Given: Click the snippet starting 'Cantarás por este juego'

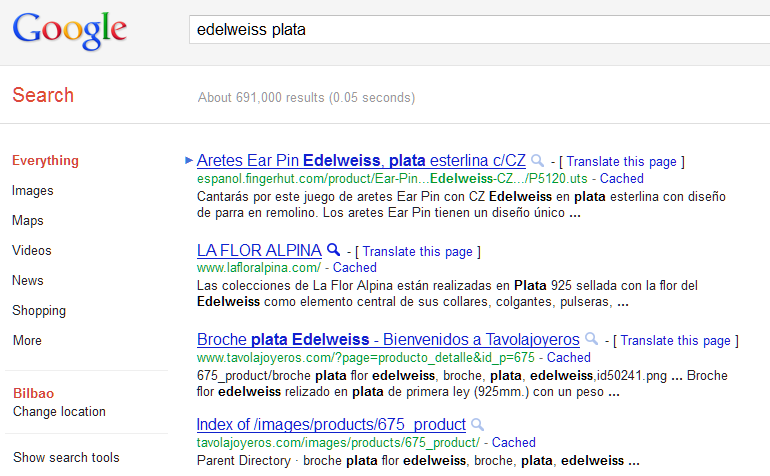Looking at the screenshot, I should click(x=461, y=205).
